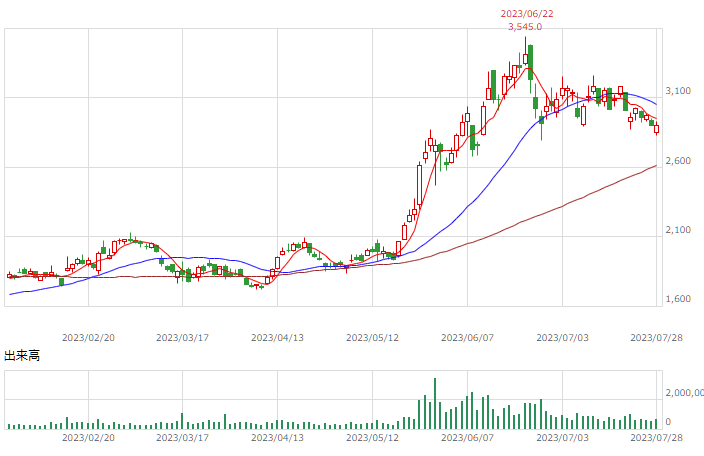Click 2023/04/13 date below the volume chart
The height and width of the screenshot is (456, 704).
[277, 438]
